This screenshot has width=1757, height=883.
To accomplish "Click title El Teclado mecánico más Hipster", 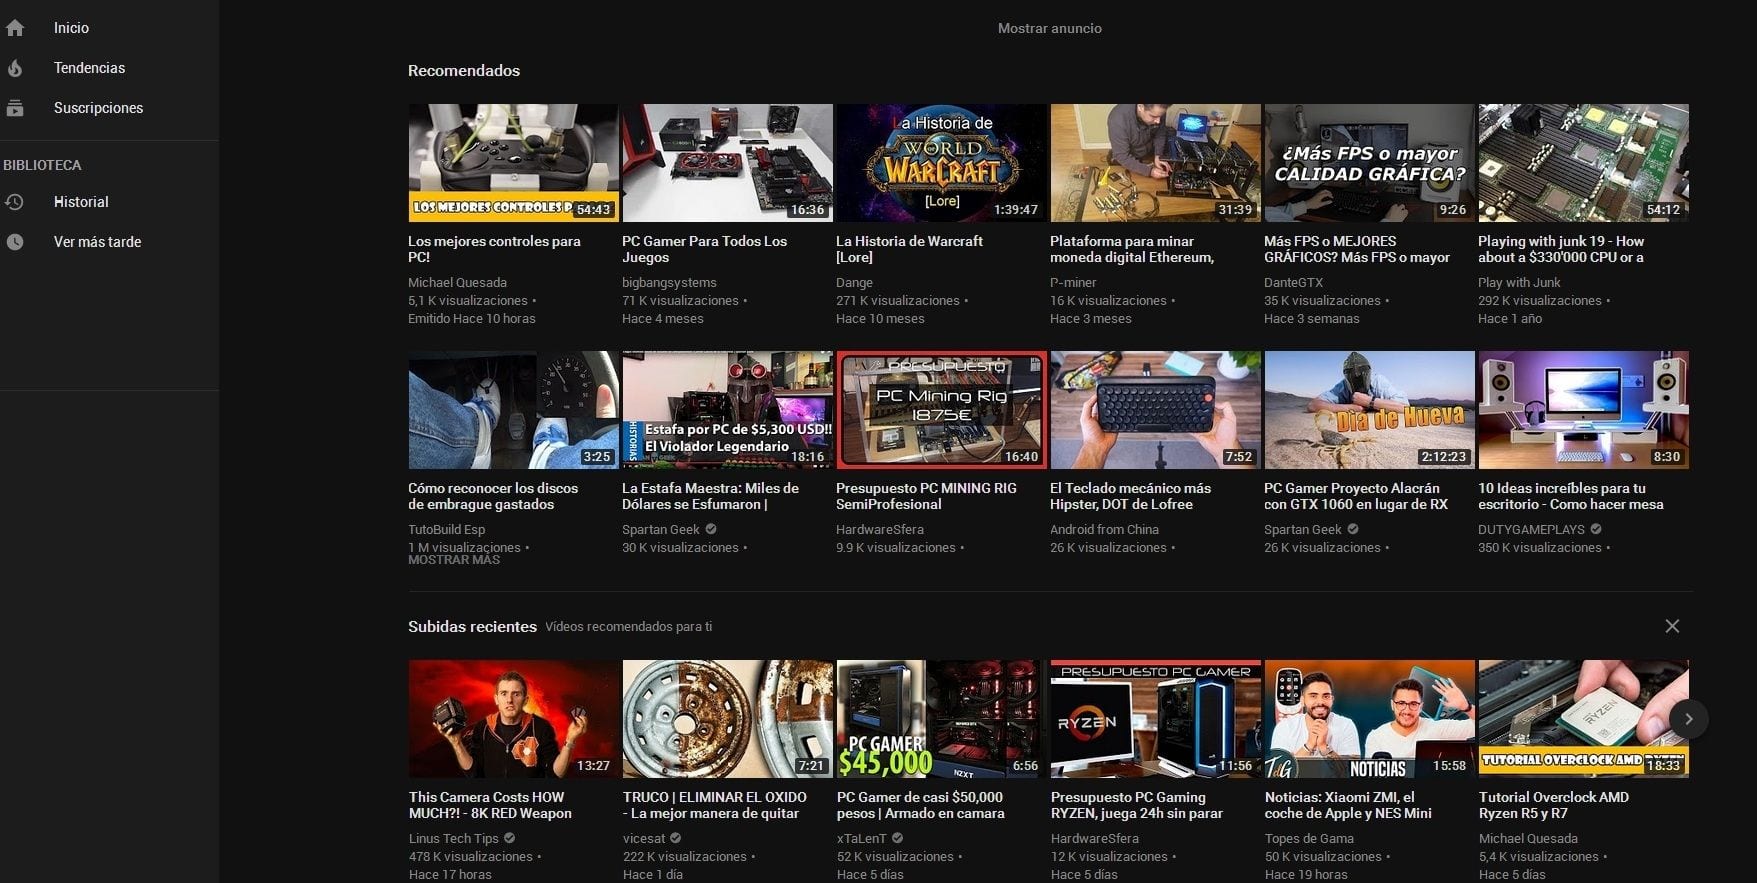I will pos(1130,496).
